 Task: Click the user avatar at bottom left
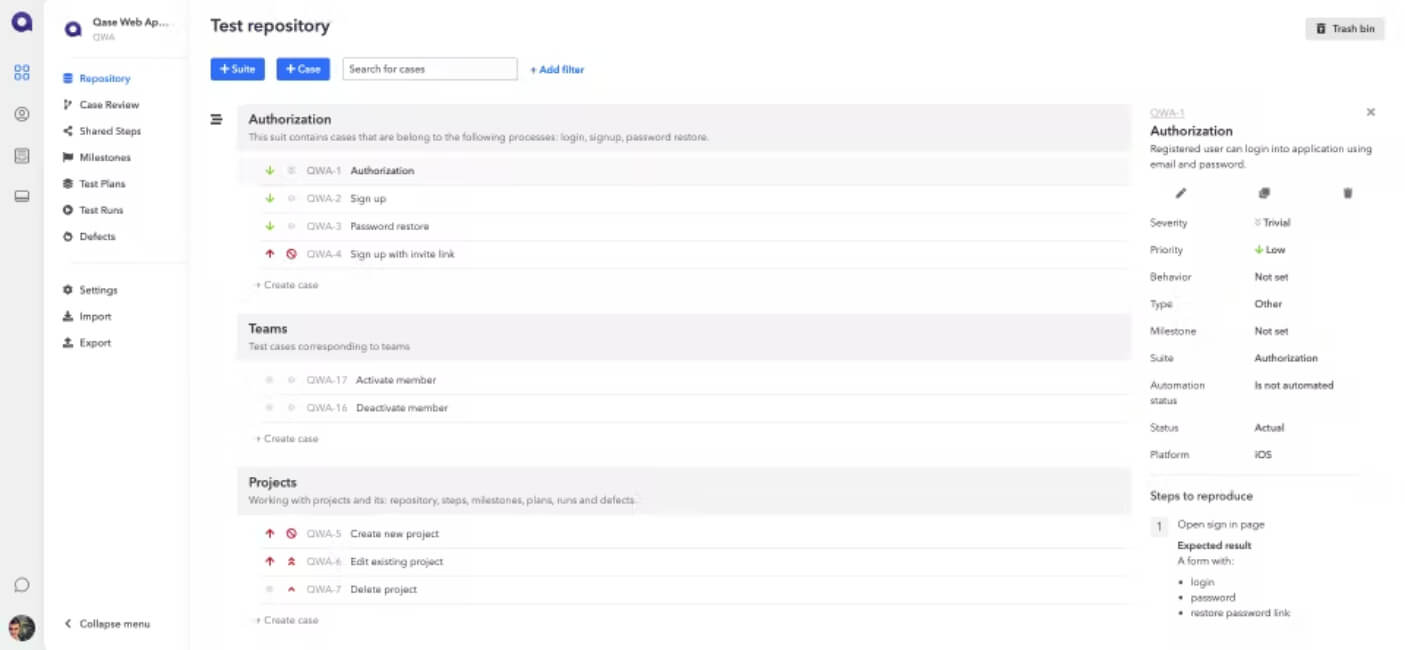click(x=22, y=628)
